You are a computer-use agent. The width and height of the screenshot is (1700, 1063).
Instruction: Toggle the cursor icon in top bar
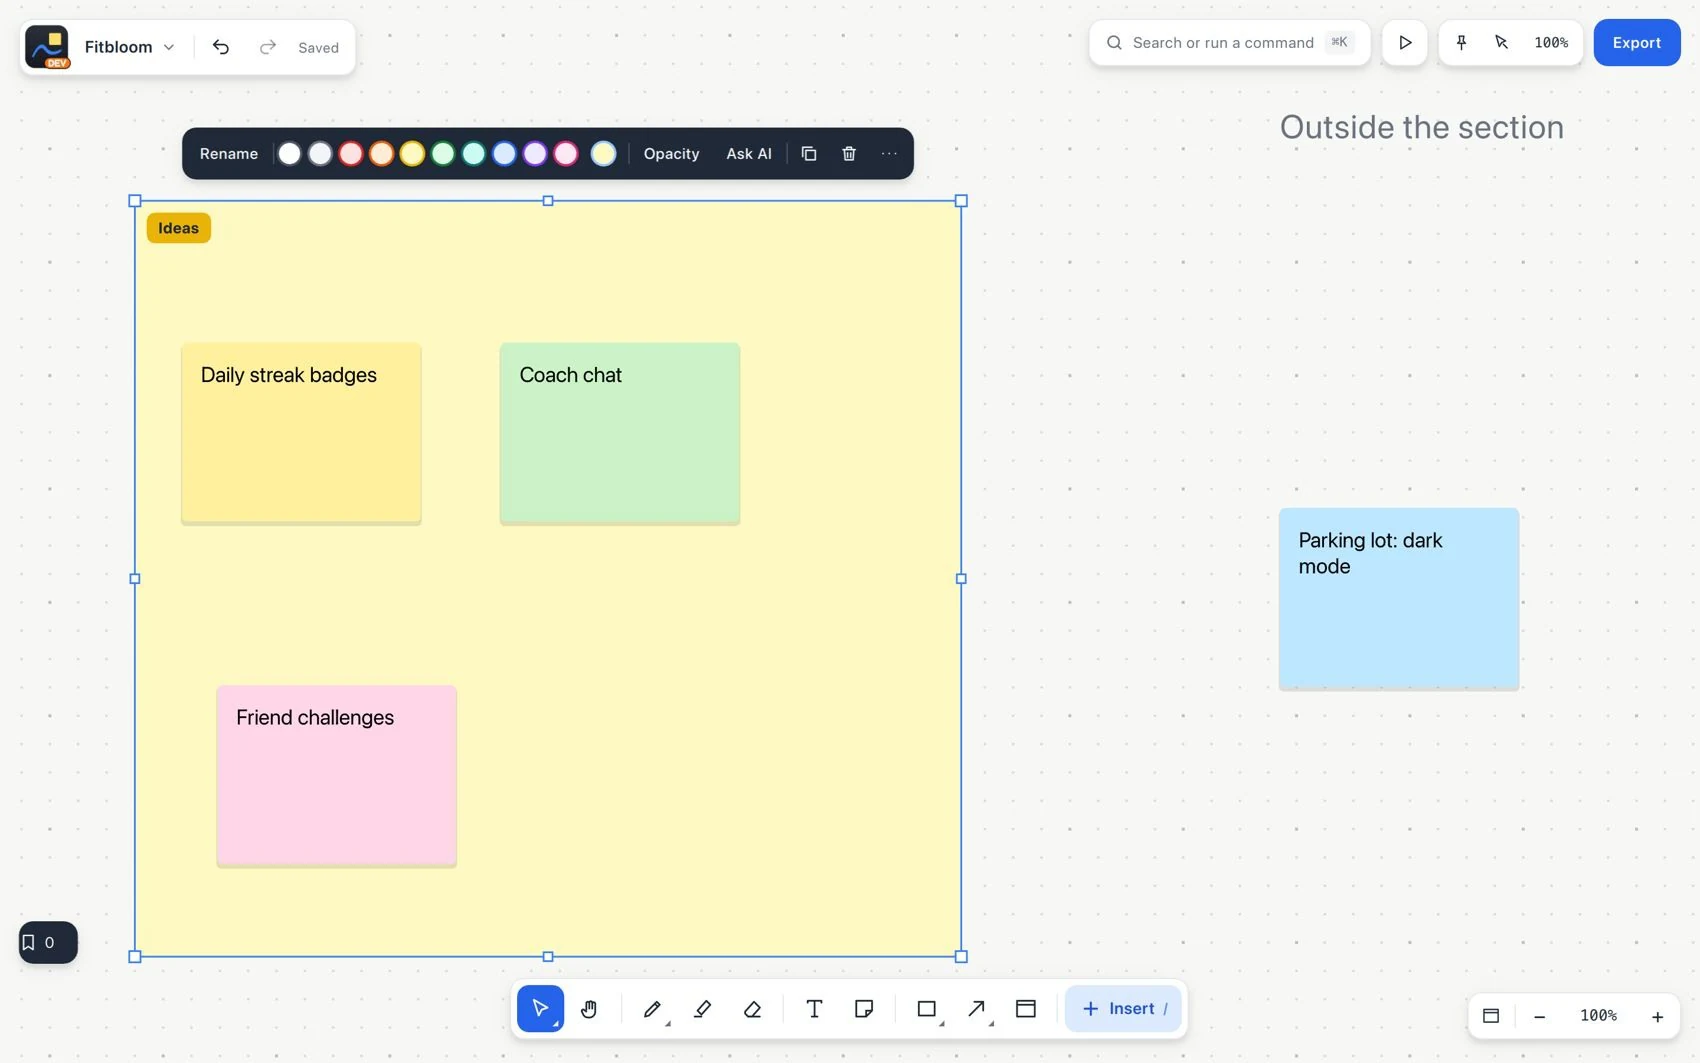(1501, 42)
